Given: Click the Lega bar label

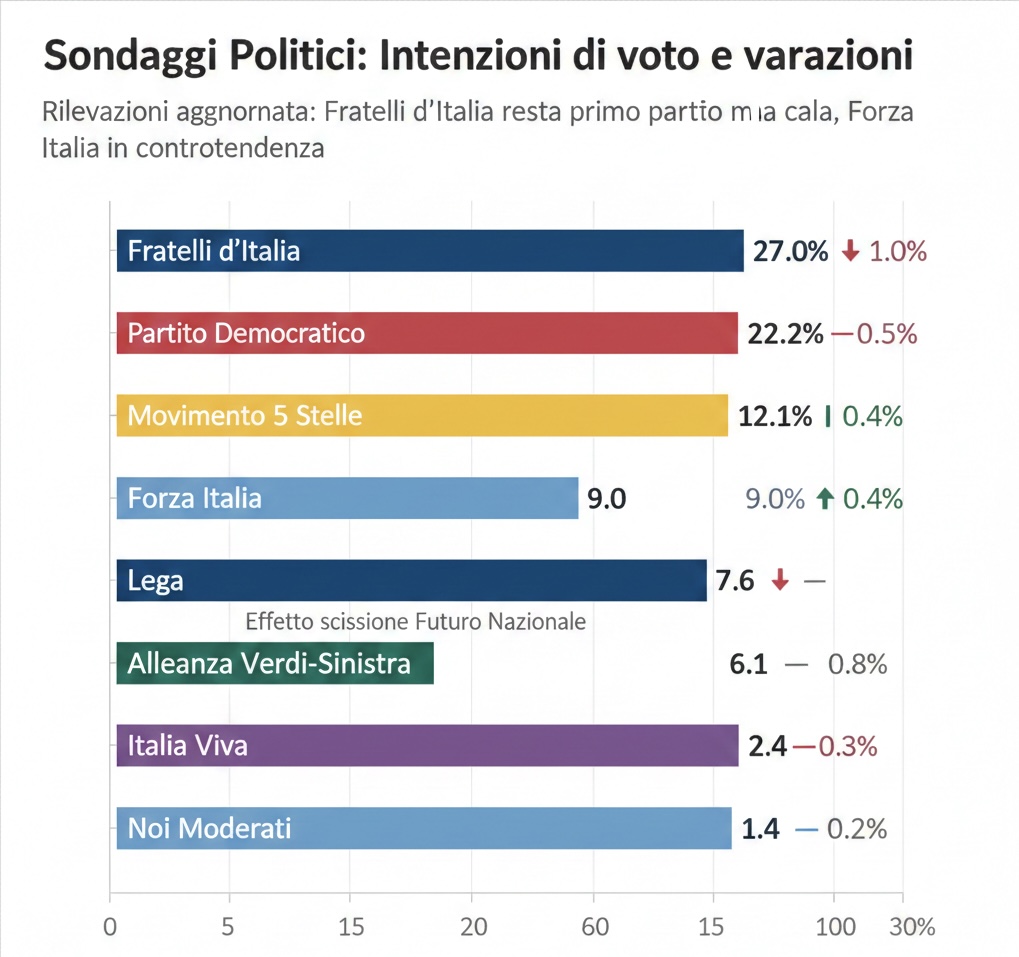Looking at the screenshot, I should (x=156, y=580).
